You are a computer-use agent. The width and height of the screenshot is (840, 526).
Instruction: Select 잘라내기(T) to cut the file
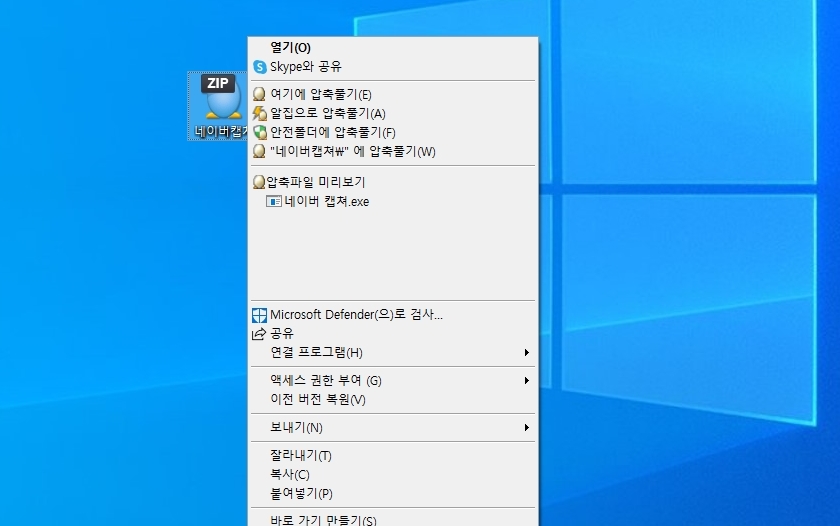[393, 455]
